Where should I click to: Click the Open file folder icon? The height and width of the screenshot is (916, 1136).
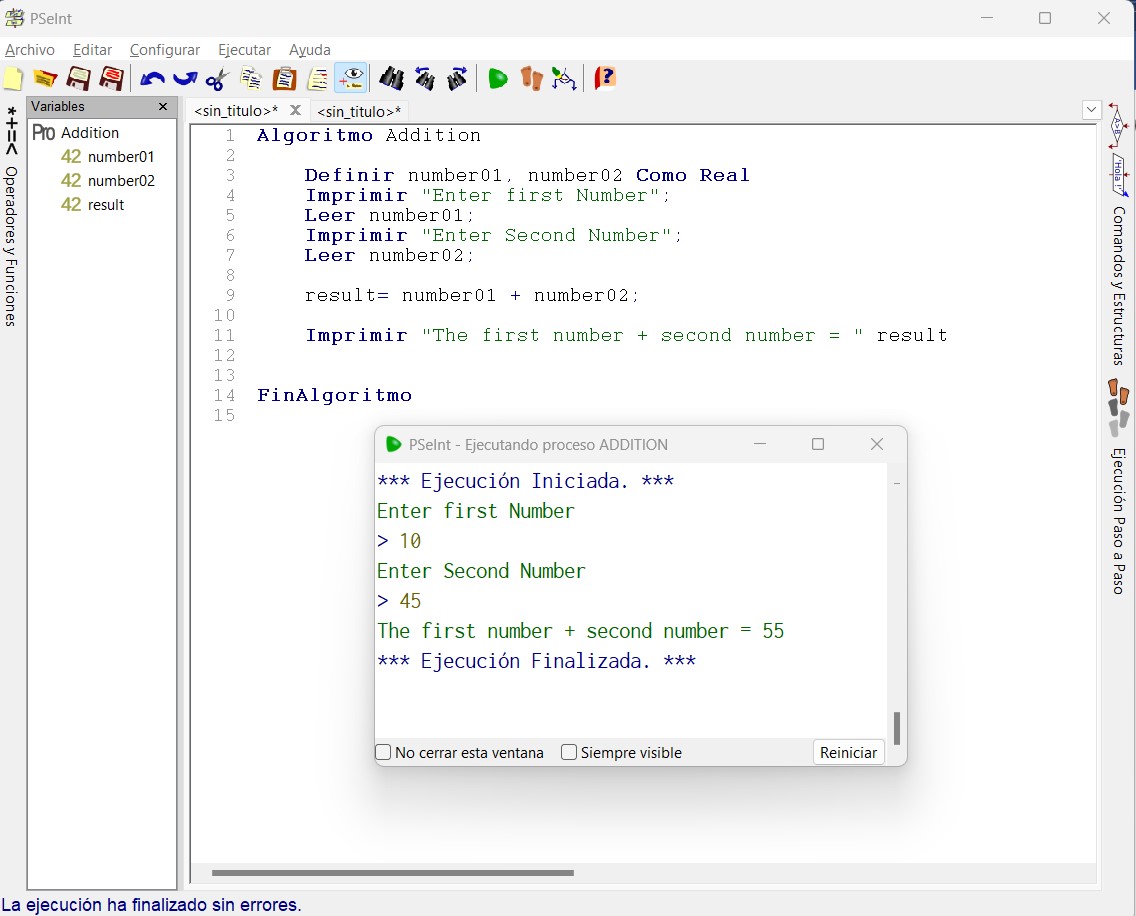coord(45,78)
